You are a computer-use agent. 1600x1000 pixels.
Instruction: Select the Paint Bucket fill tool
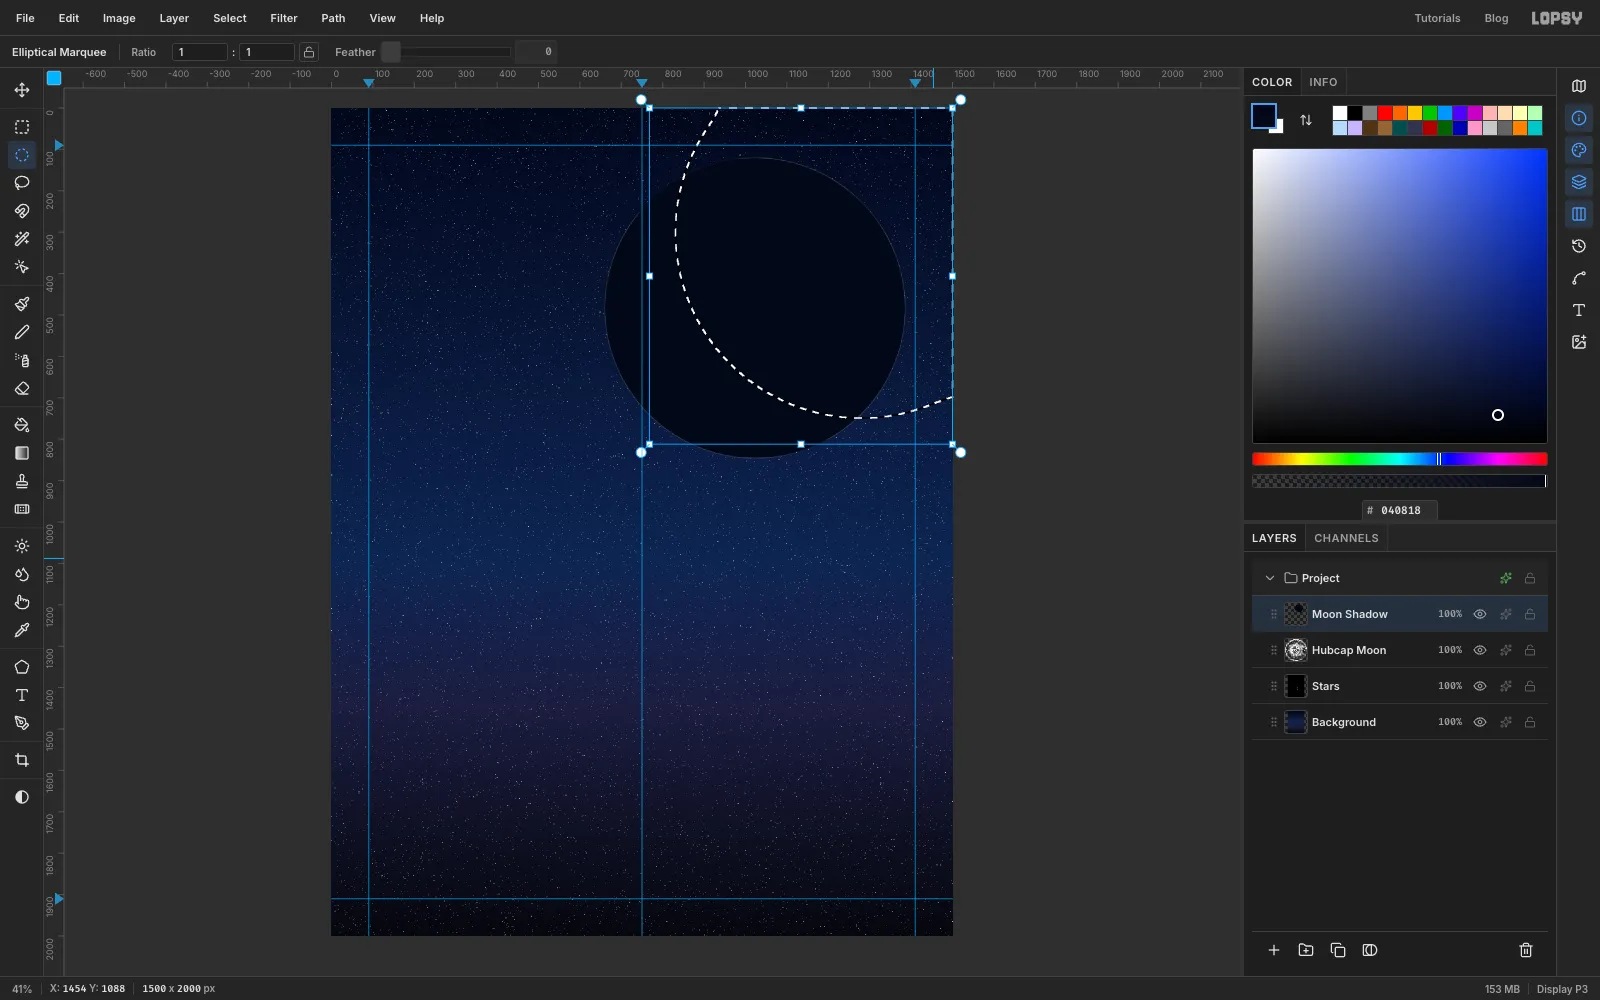pos(21,425)
